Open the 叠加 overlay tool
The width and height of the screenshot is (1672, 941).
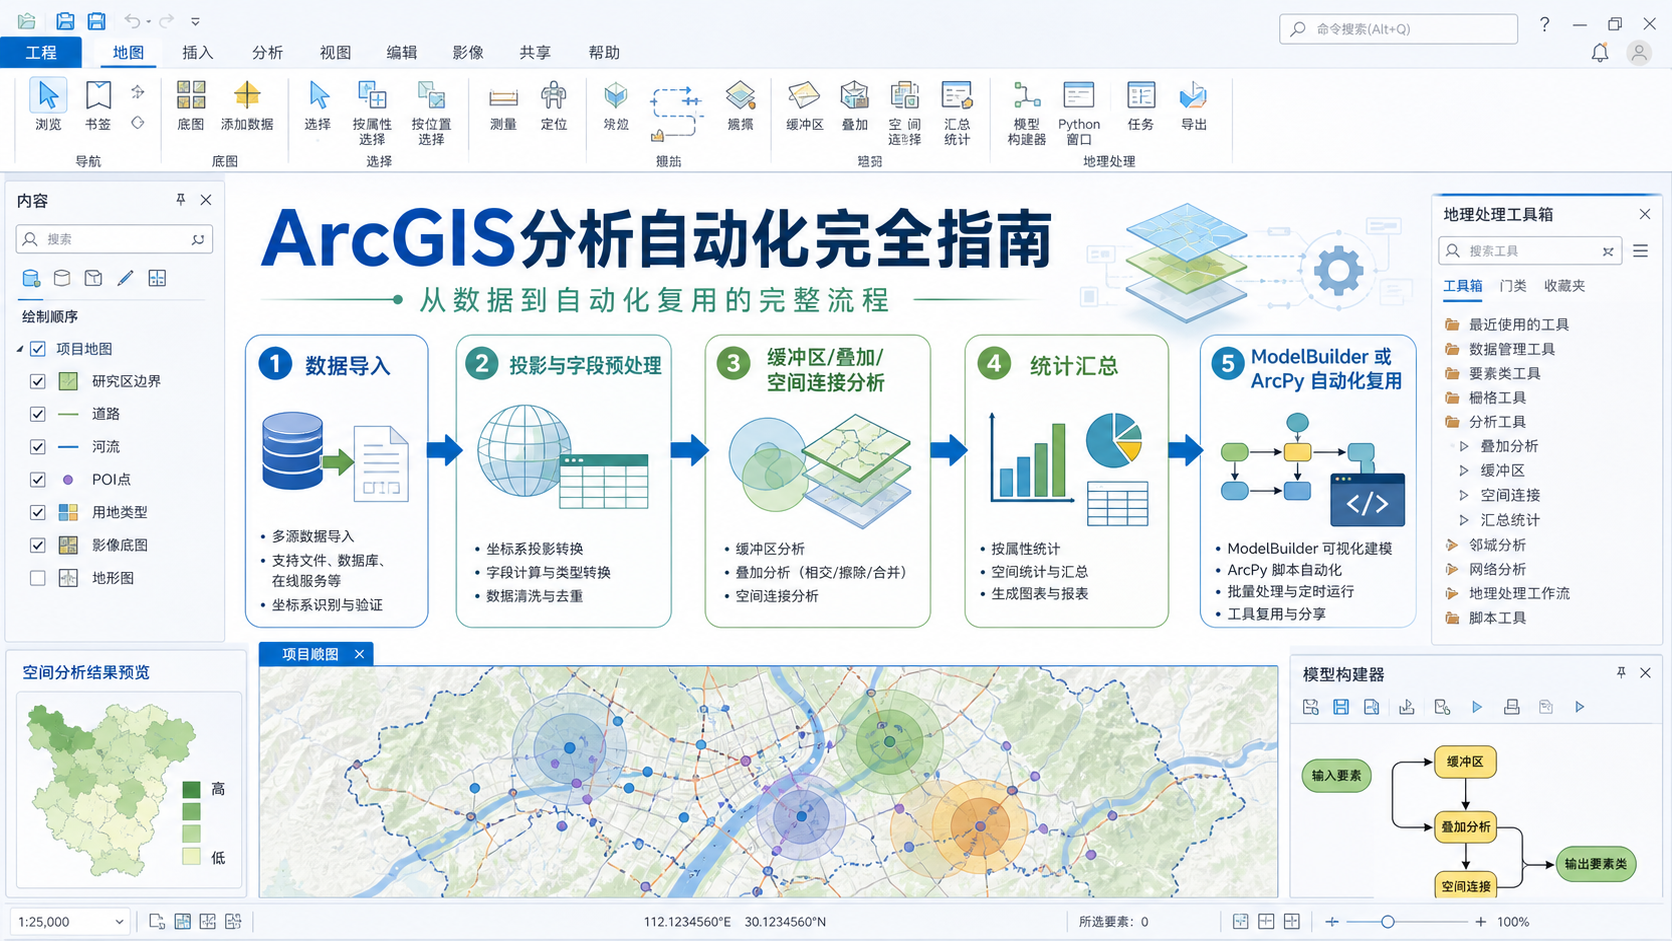[x=855, y=104]
